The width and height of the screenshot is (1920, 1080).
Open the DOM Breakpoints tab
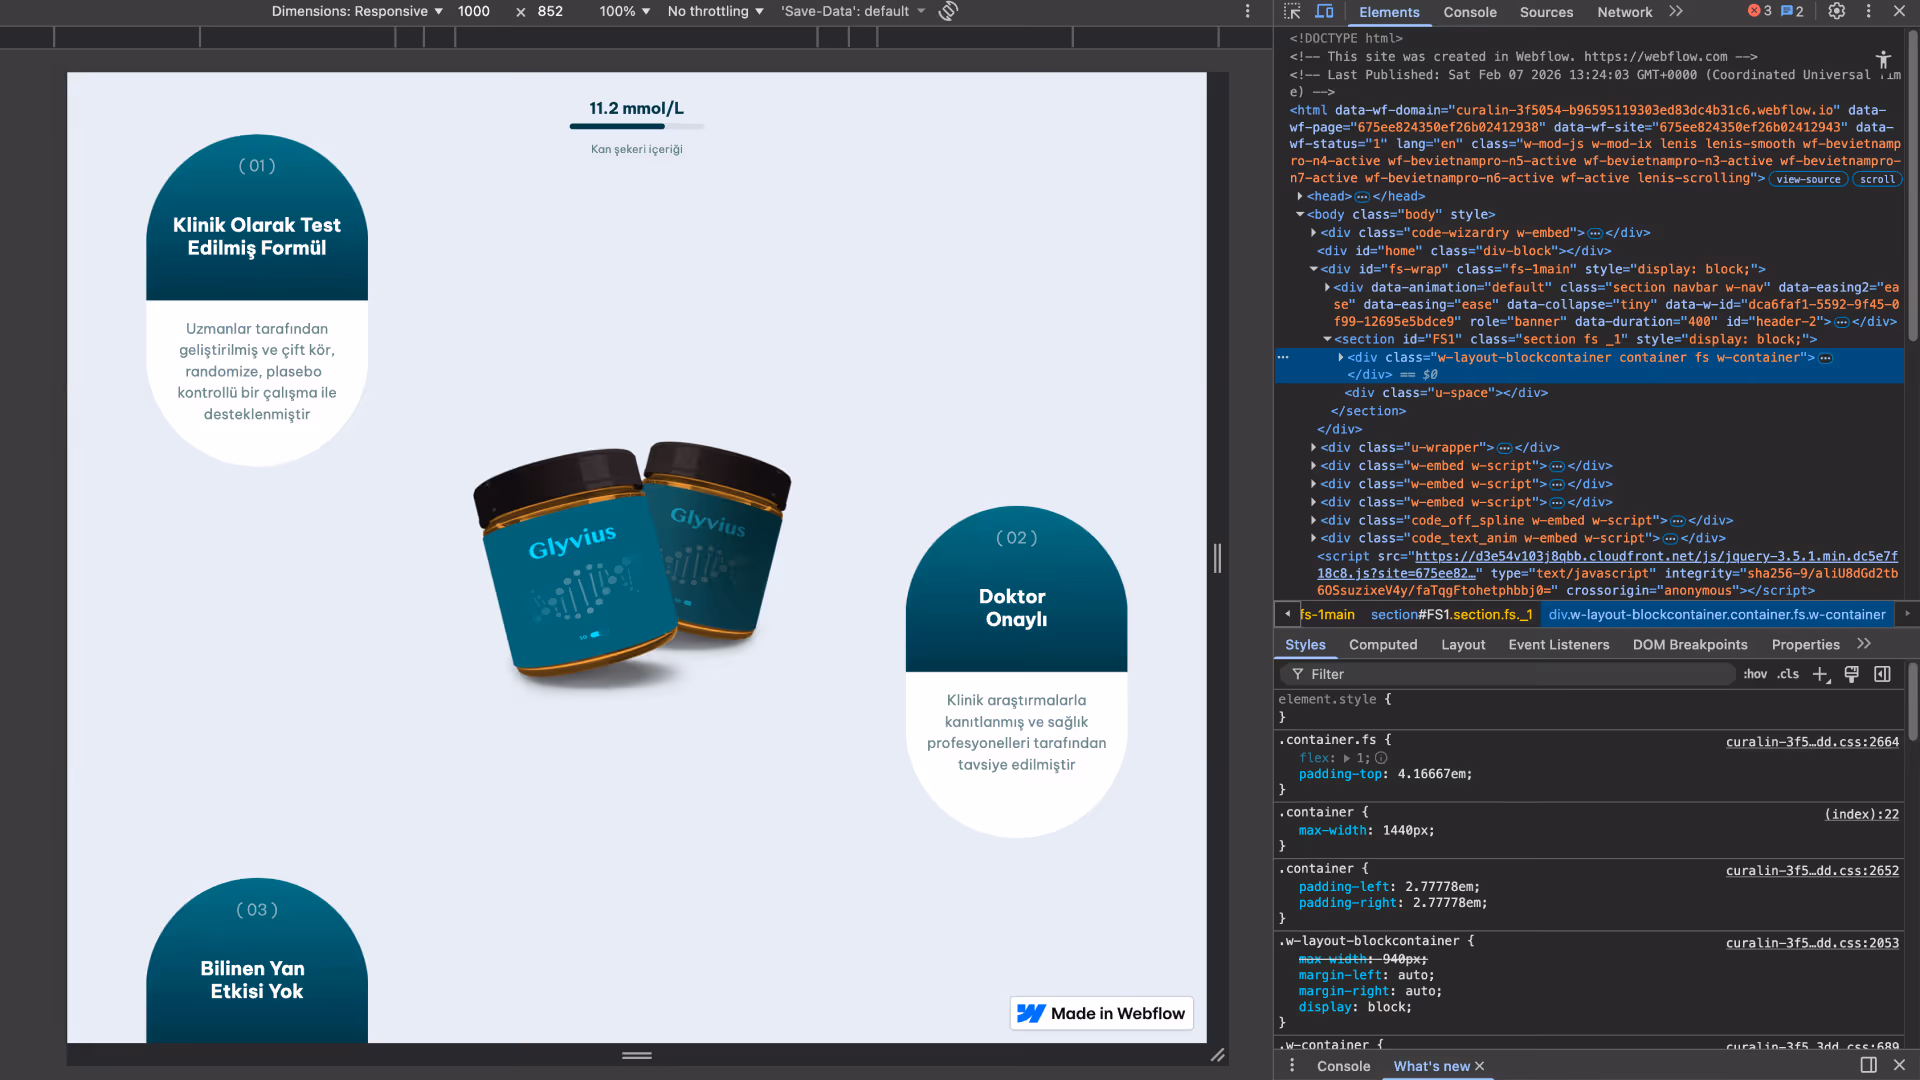click(x=1690, y=645)
